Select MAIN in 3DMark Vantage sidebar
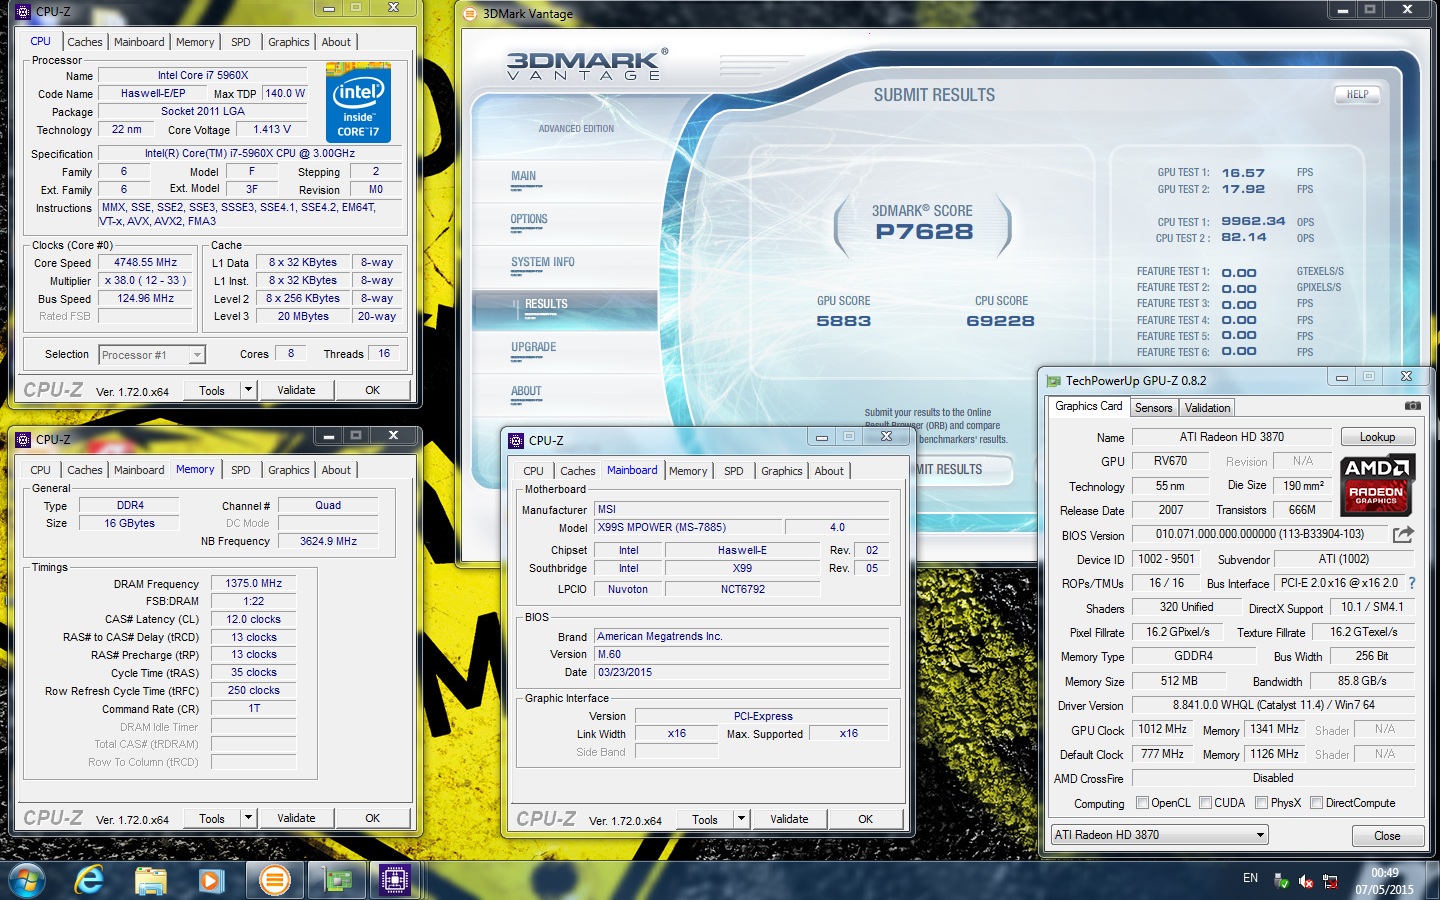This screenshot has height=900, width=1440. click(x=524, y=176)
